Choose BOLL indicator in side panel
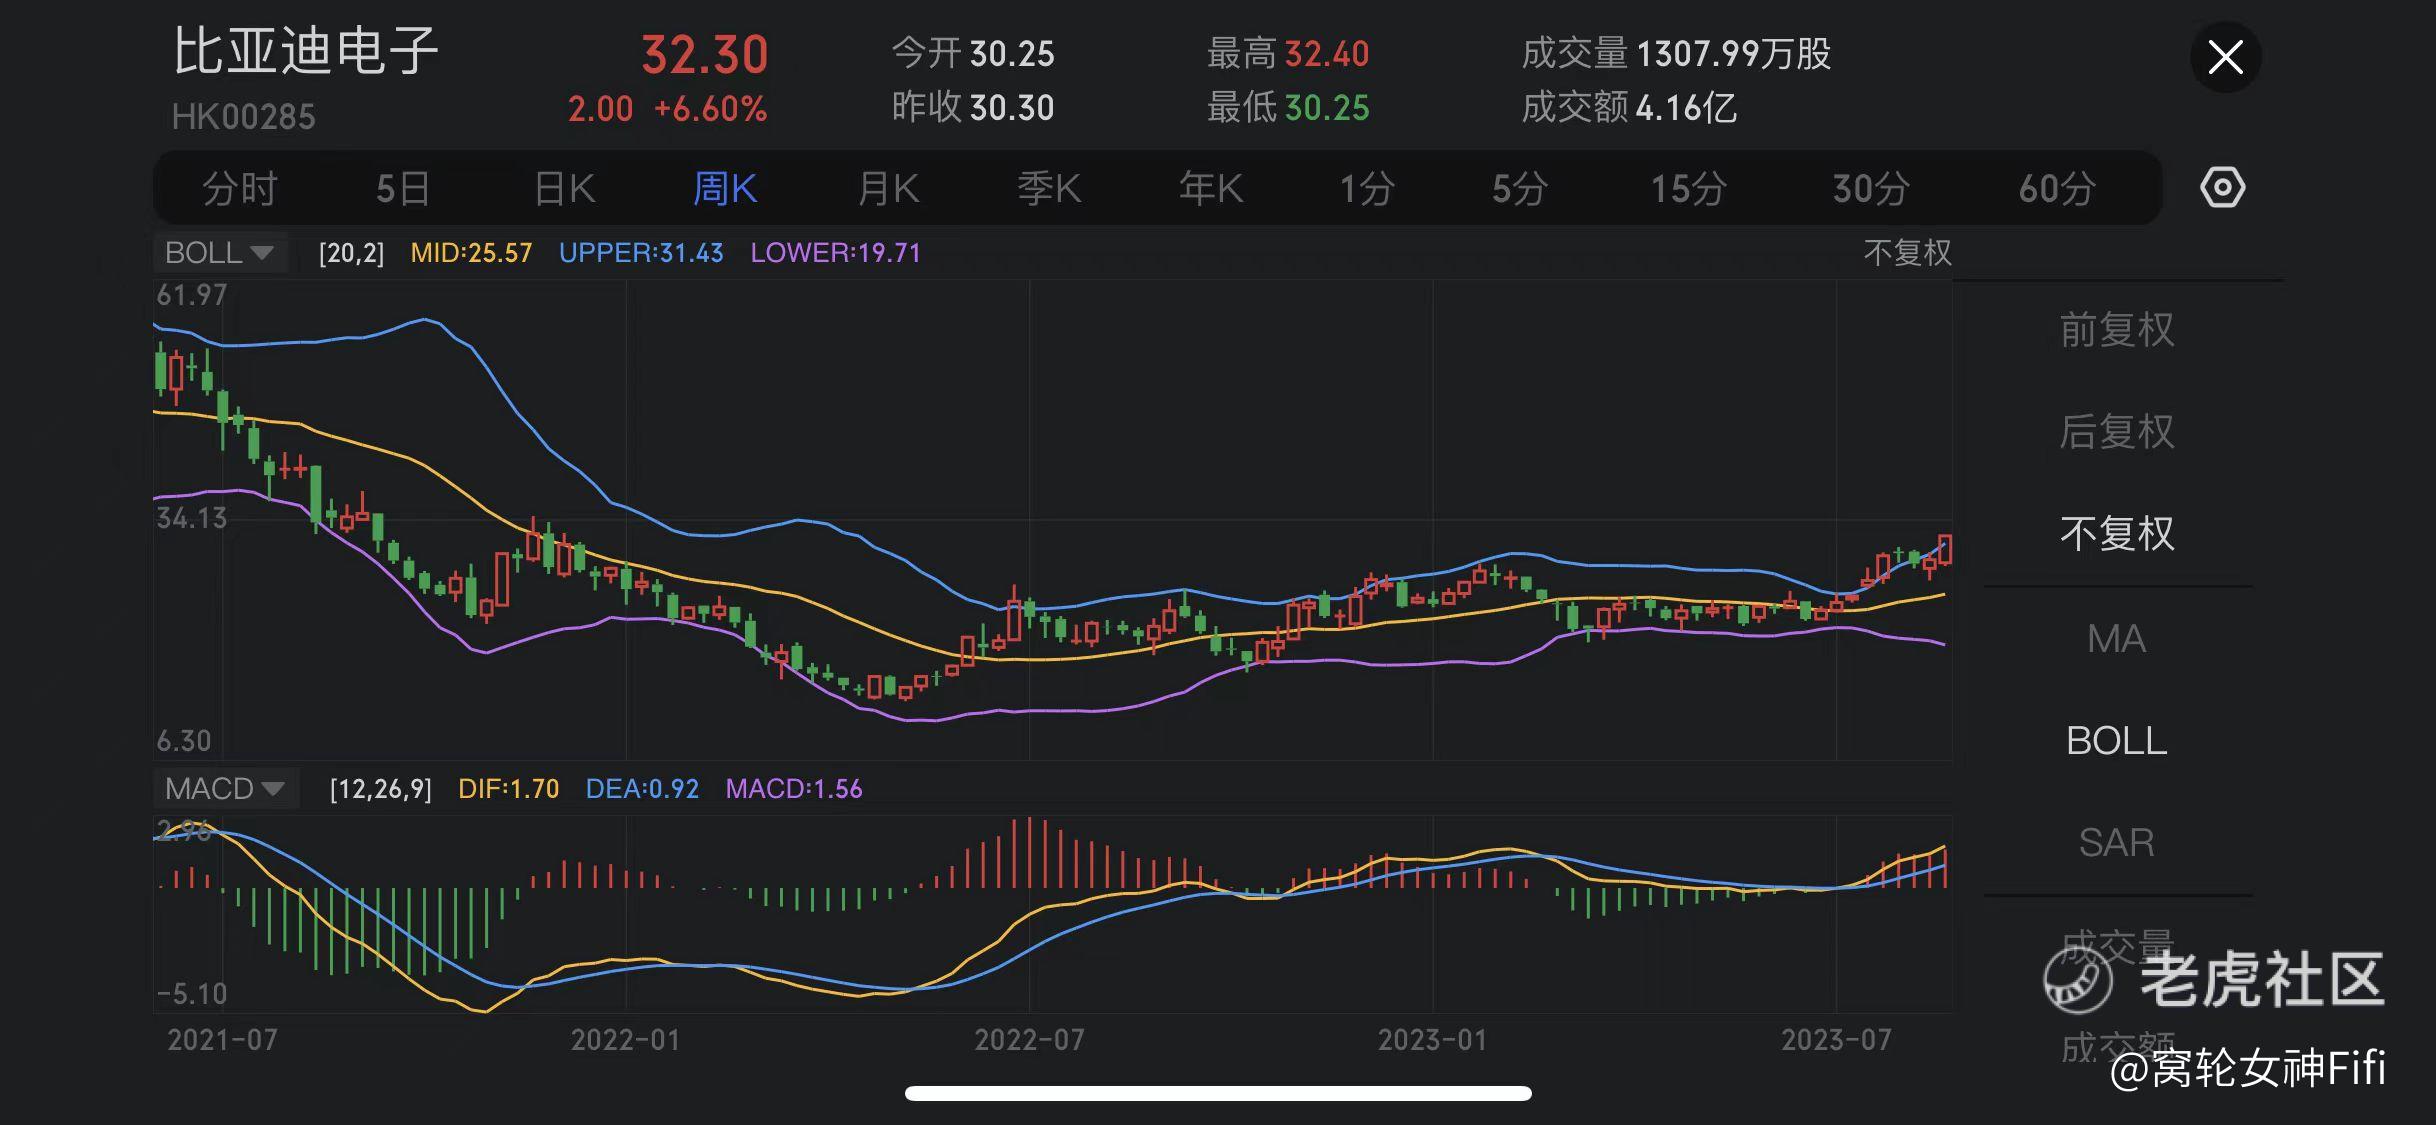Image resolution: width=2436 pixels, height=1125 pixels. pos(2116,741)
